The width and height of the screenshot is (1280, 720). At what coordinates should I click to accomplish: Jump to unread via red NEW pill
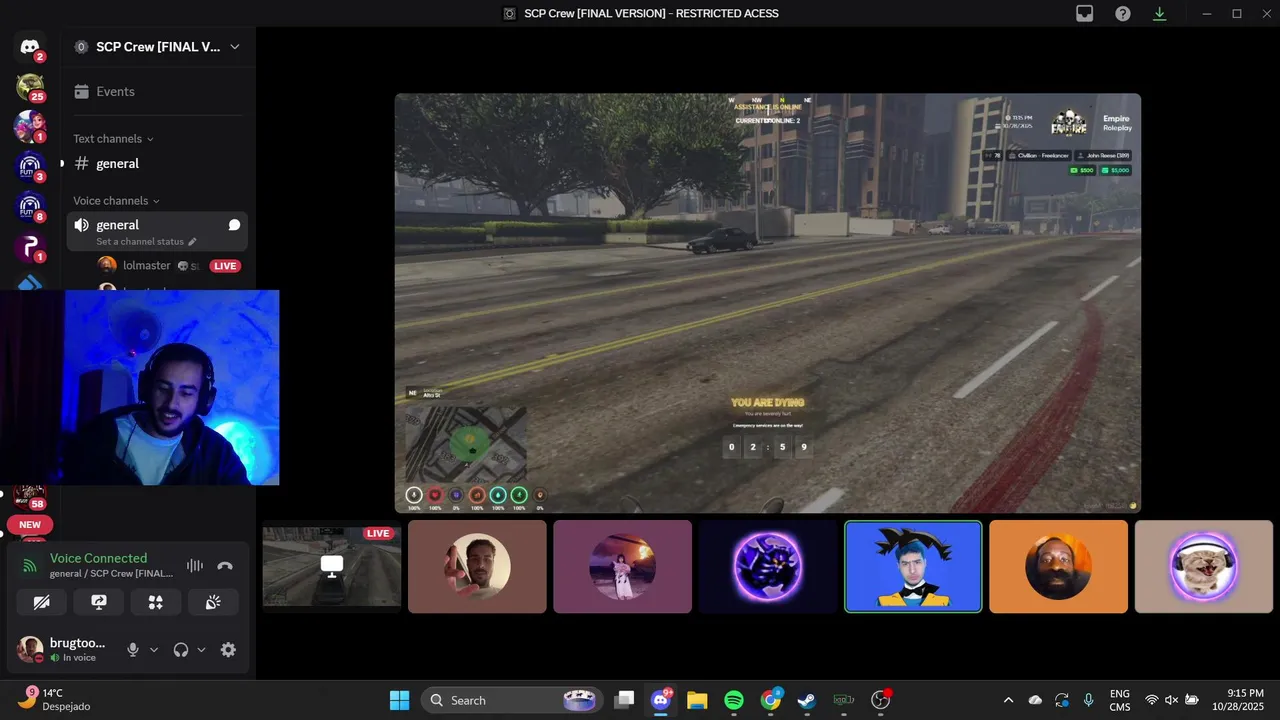click(30, 525)
